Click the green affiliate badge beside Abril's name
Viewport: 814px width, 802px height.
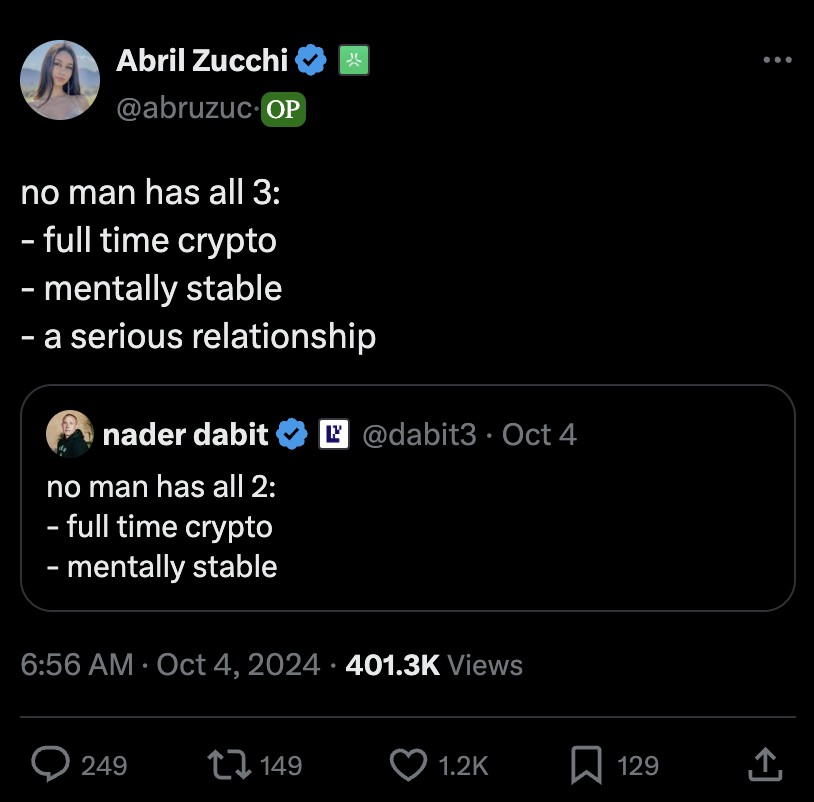[355, 61]
